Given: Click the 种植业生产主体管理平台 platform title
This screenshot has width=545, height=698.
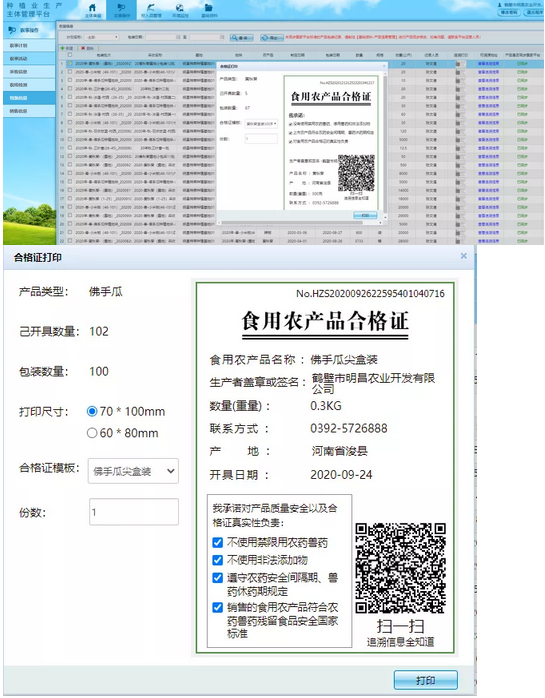Looking at the screenshot, I should coord(34,10).
